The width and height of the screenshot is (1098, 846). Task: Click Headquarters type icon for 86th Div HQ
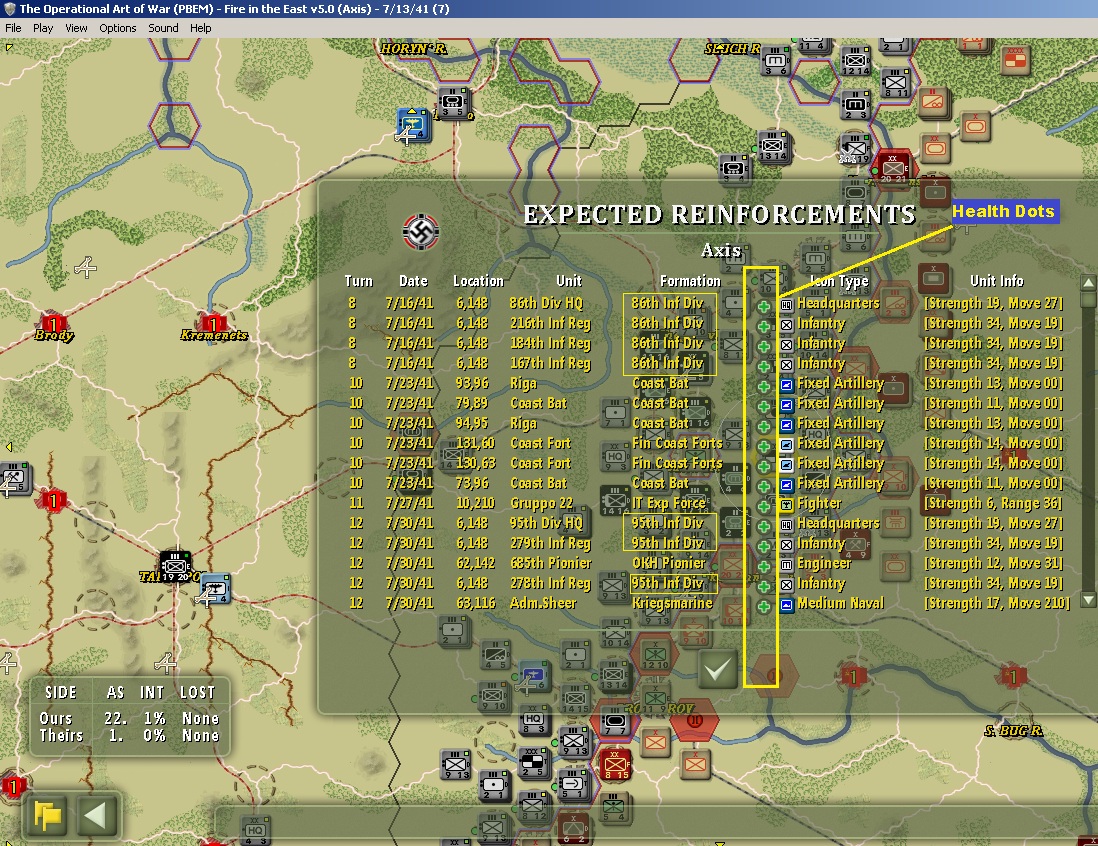pyautogui.click(x=786, y=305)
